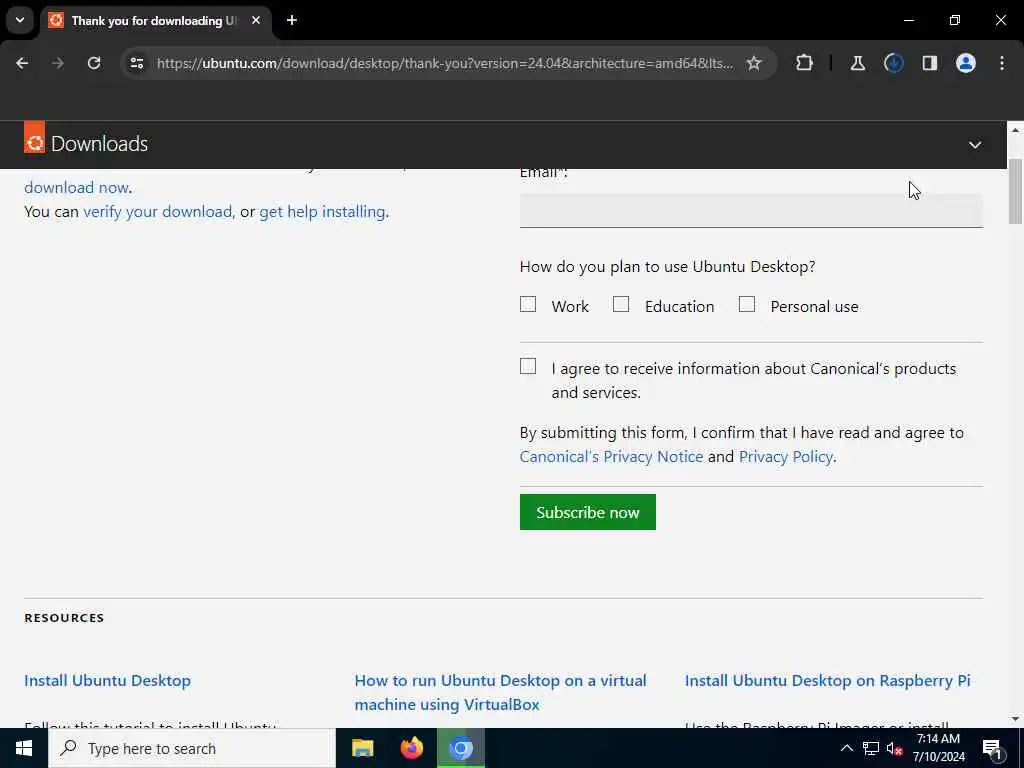Open the taskbar clock and date
Viewport: 1024px width, 768px height.
point(938,748)
